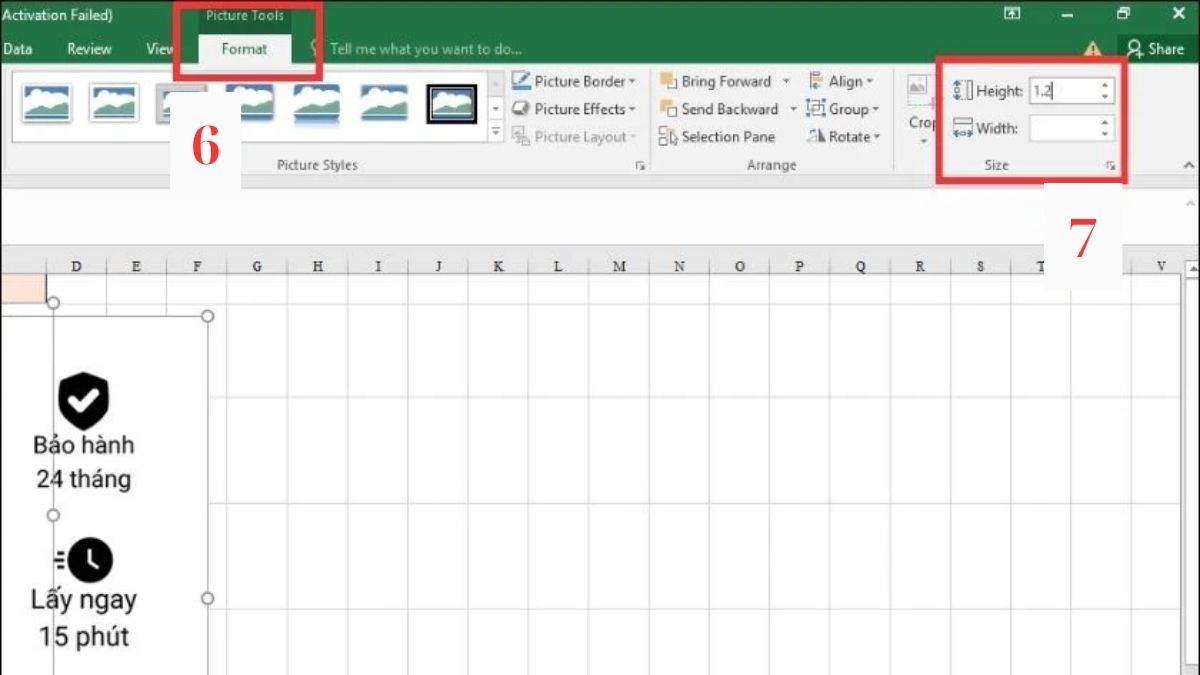1200x675 pixels.
Task: Expand the Picture Styles gallery
Action: click(x=495, y=130)
